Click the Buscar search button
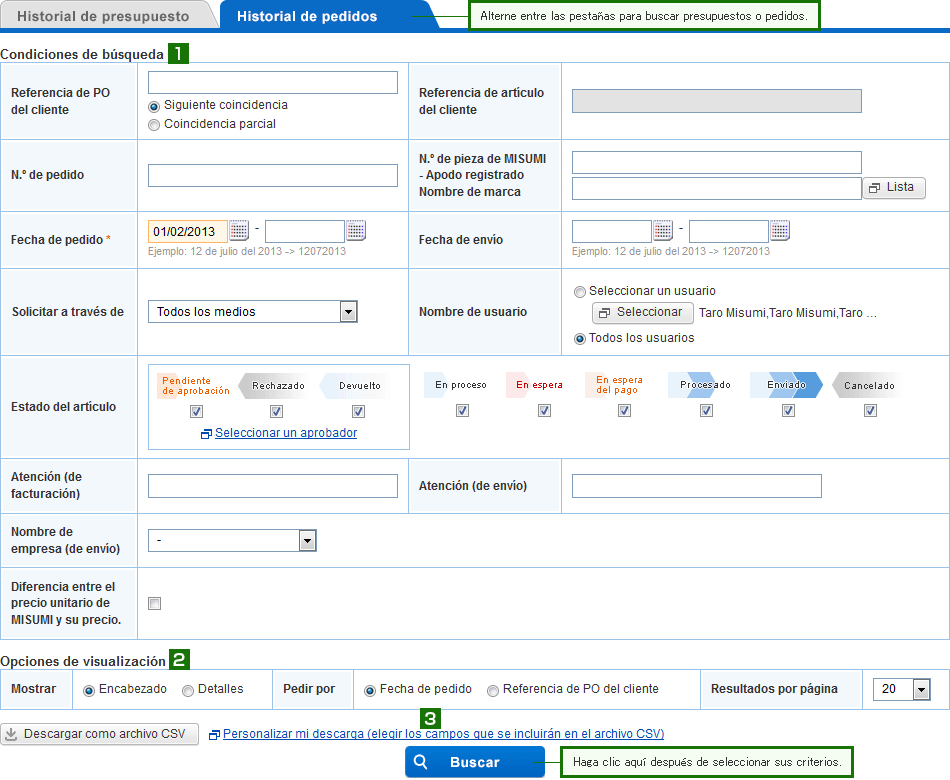This screenshot has height=780, width=950. (x=475, y=762)
